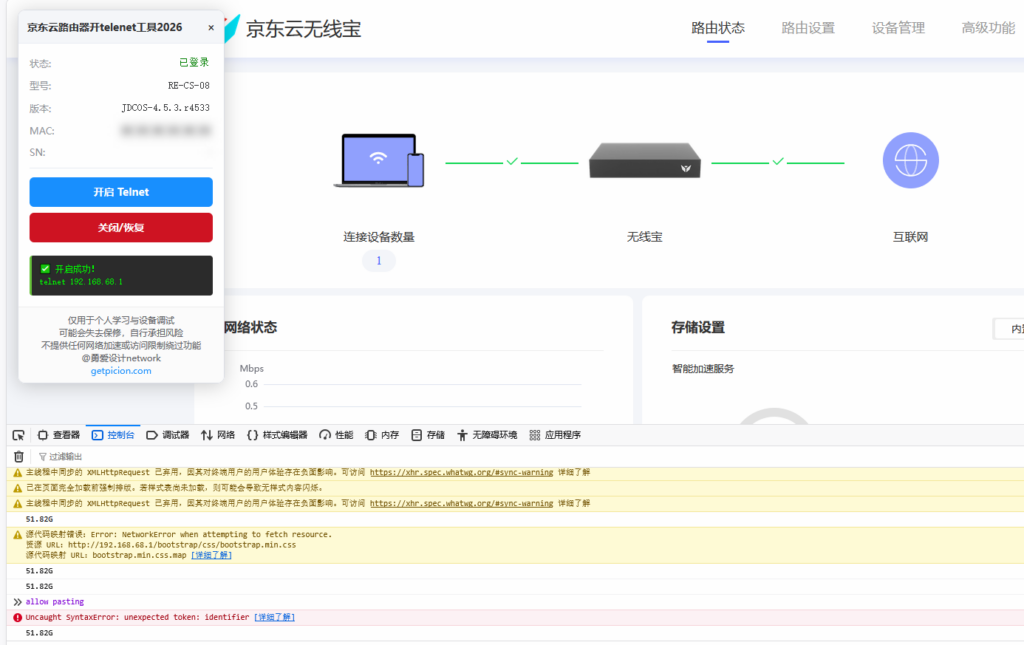Screen dimensions: 1024x645
Task: Click the version value JDCOS-4.5.3.r4533
Action: coord(166,108)
